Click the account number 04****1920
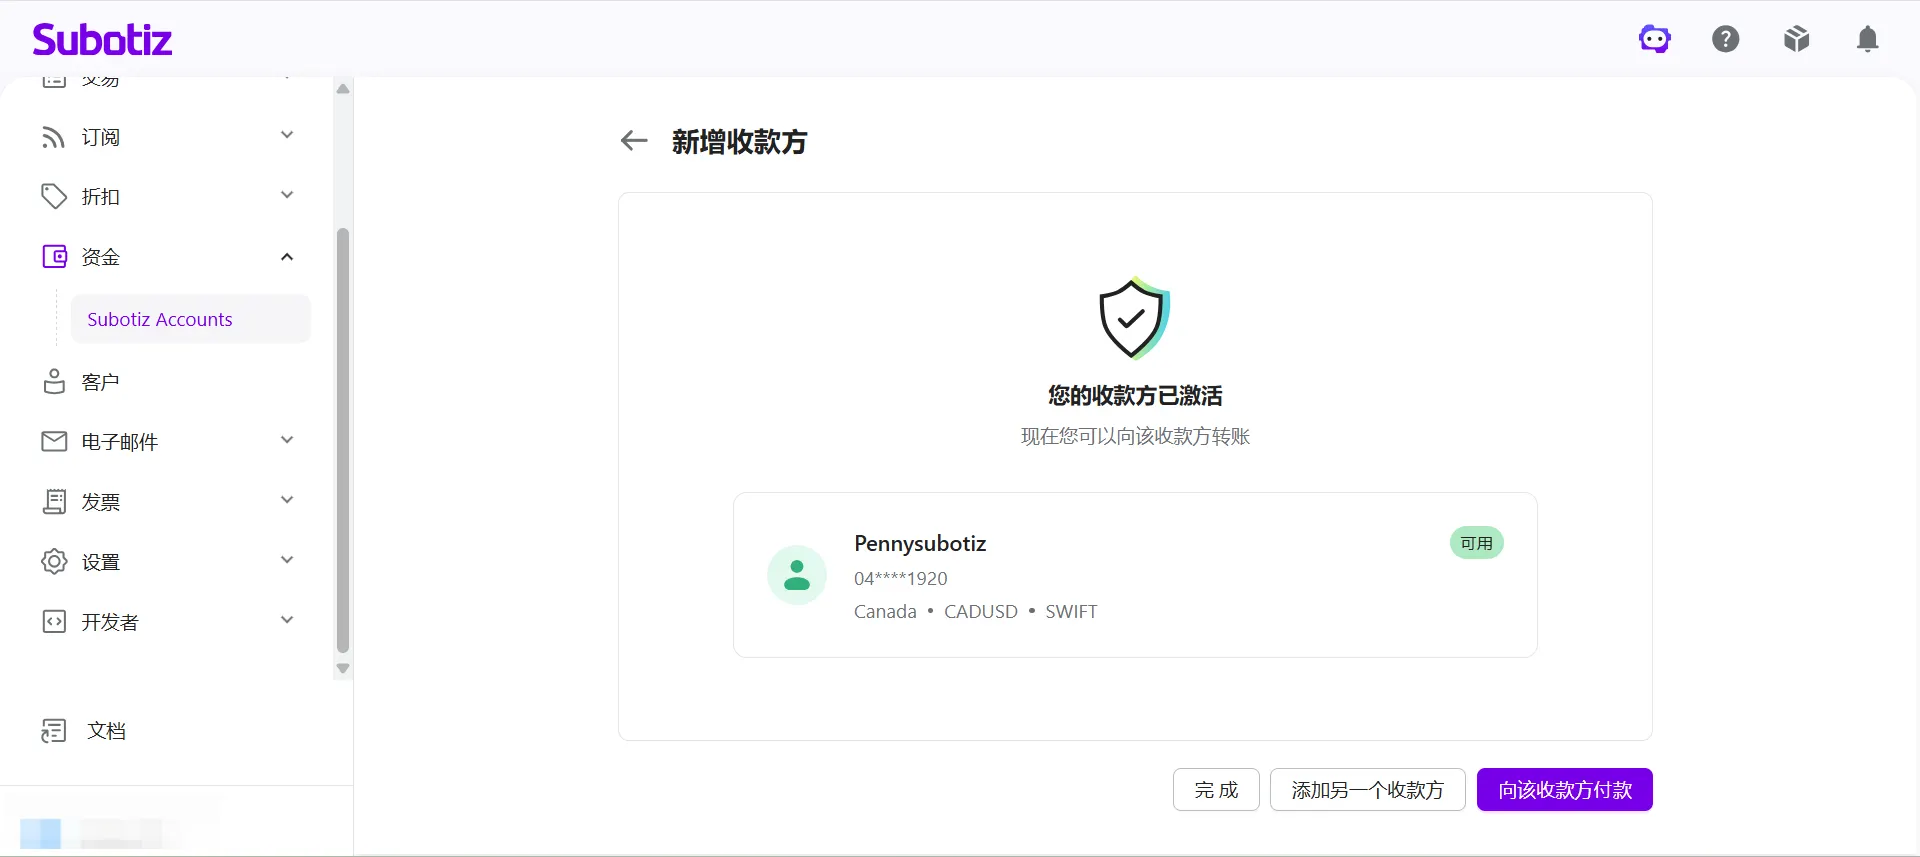 (x=901, y=579)
